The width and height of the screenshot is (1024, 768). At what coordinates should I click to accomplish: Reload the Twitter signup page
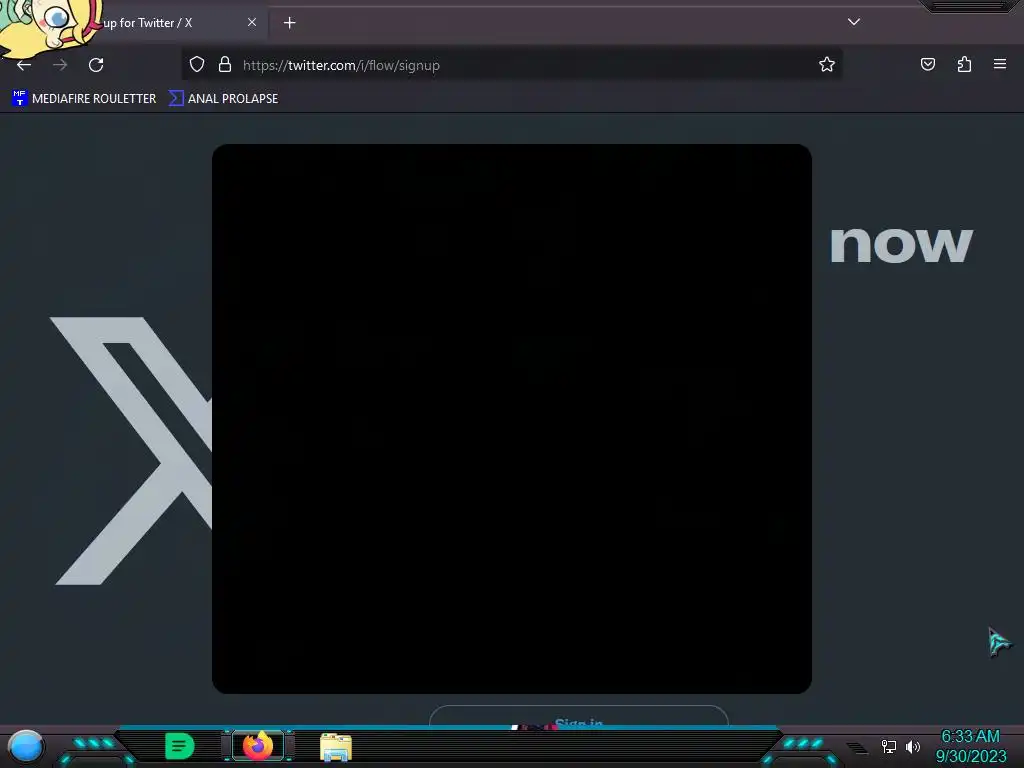point(96,65)
